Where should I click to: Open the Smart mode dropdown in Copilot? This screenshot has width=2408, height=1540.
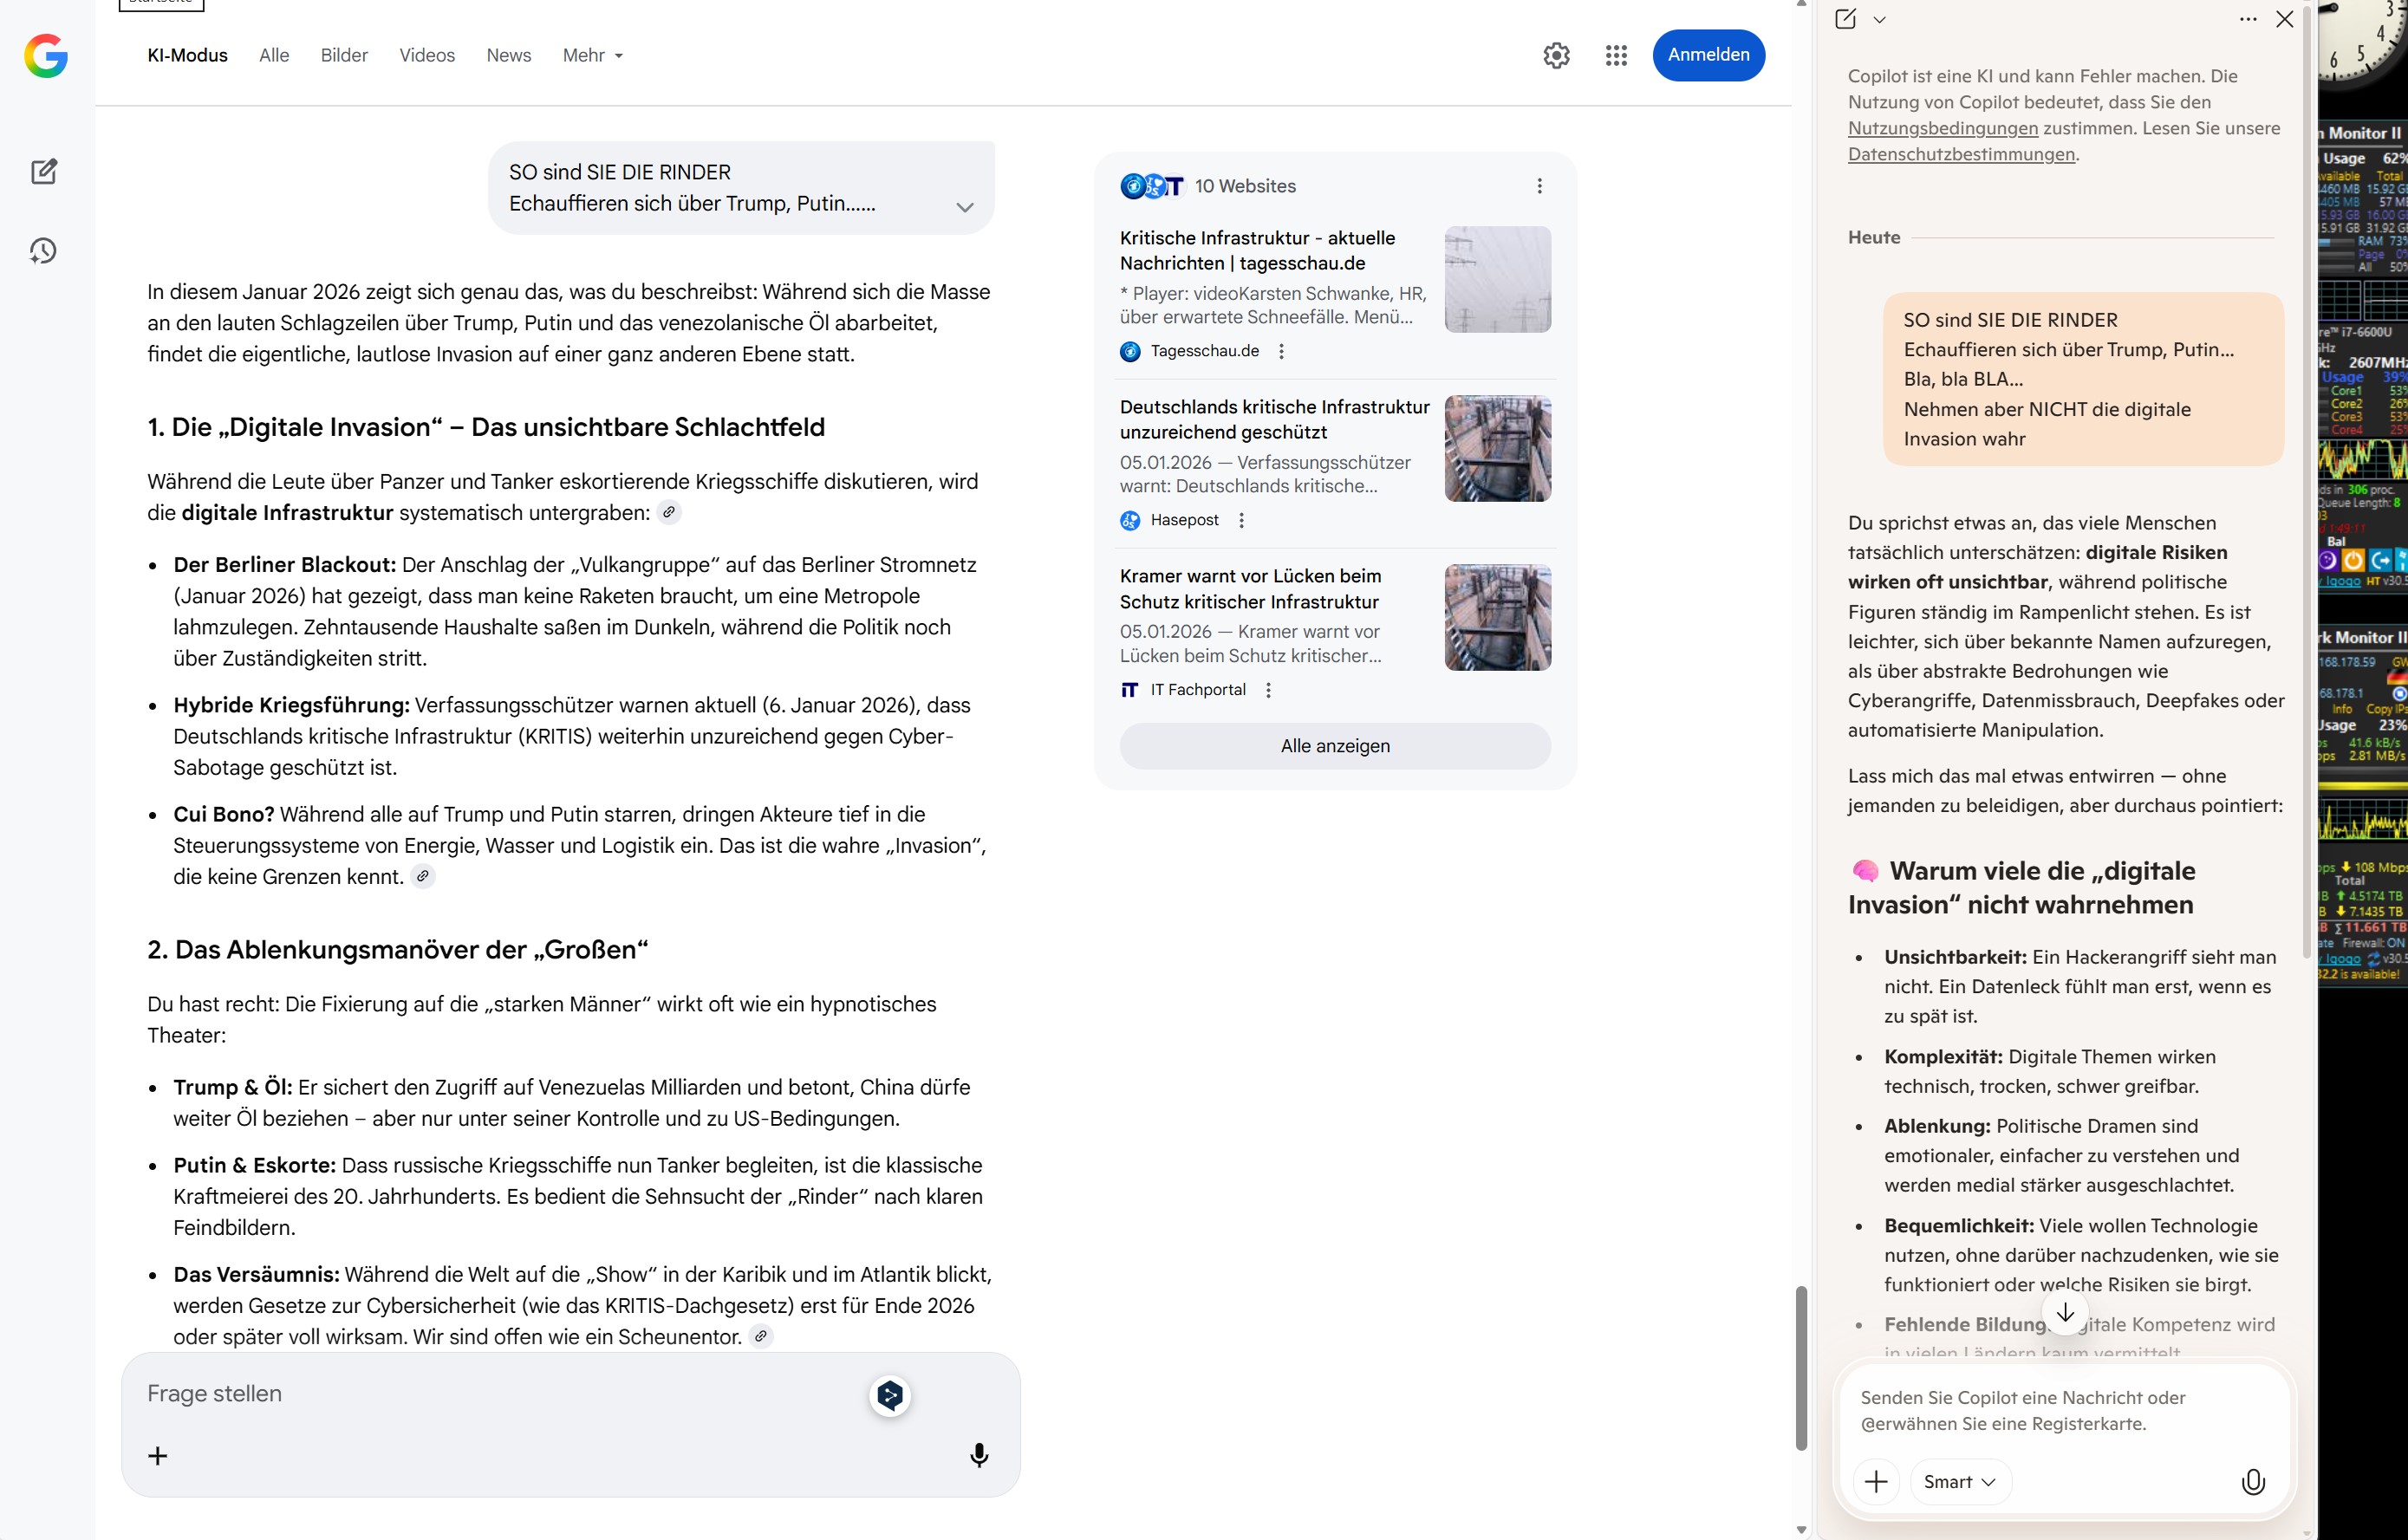[x=1959, y=1481]
